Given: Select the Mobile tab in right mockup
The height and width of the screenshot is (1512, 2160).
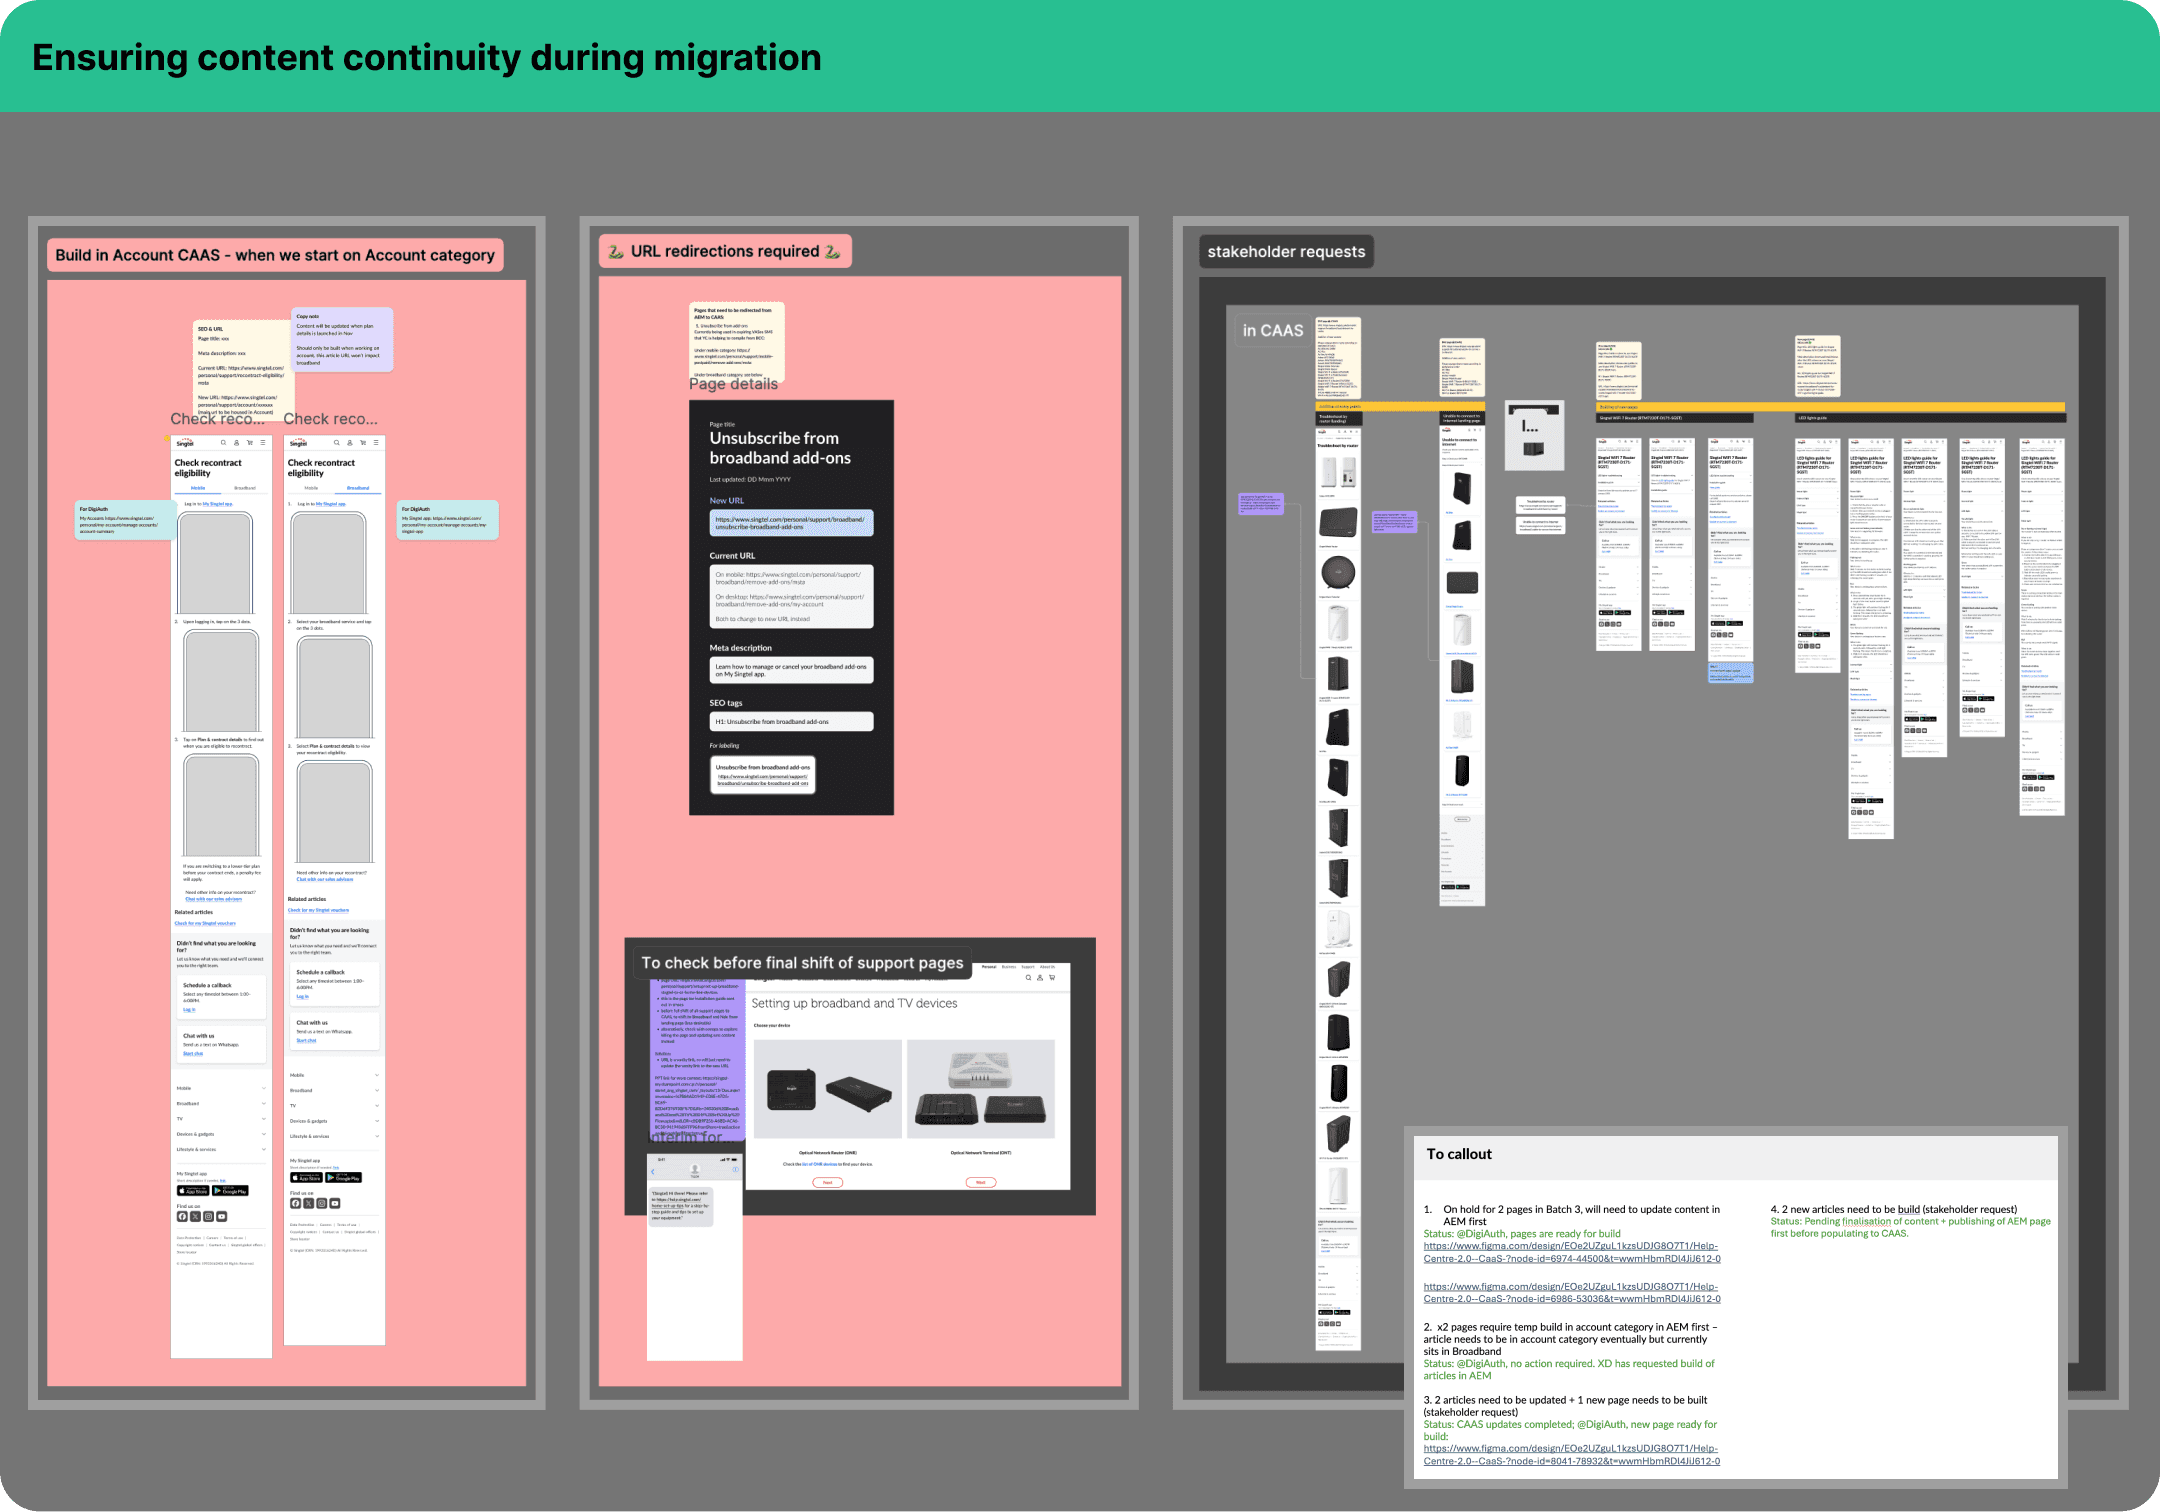Looking at the screenshot, I should tap(311, 488).
